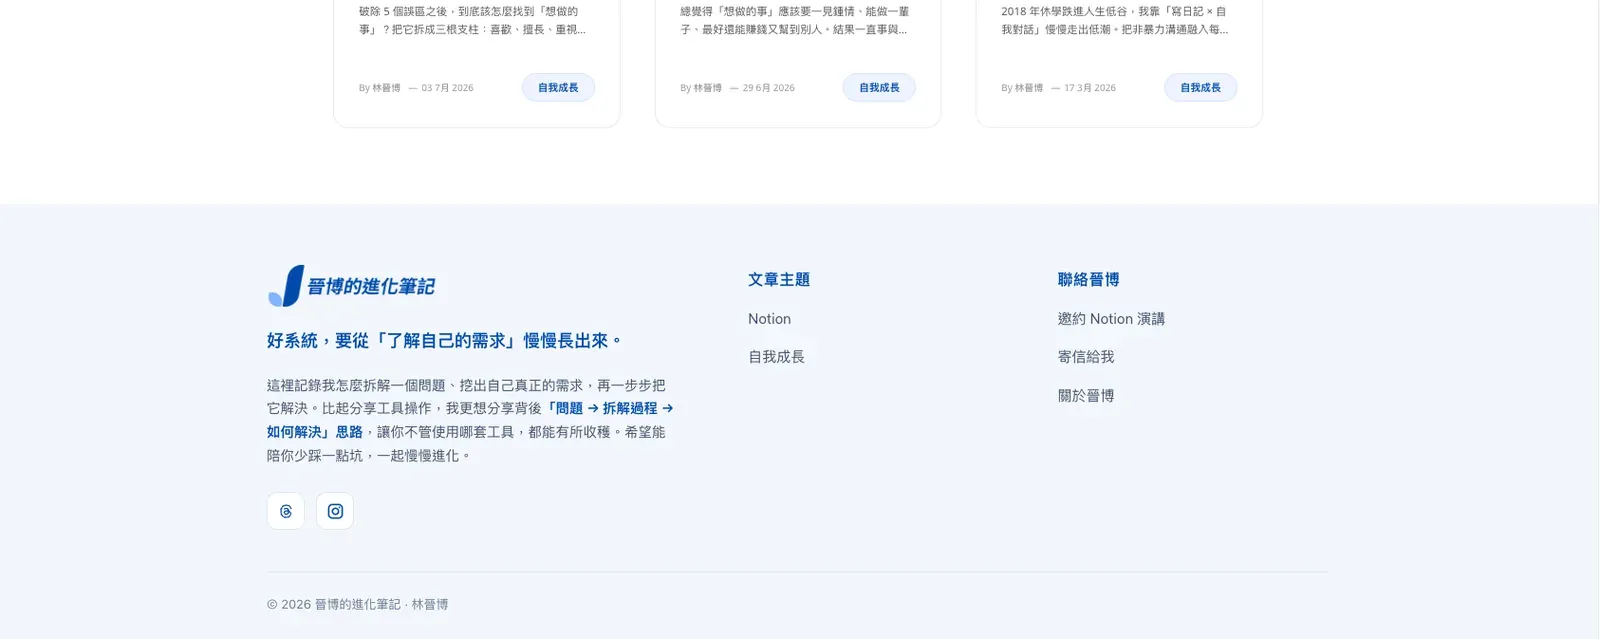Open the Threads social icon
This screenshot has height=639, width=1600.
point(285,511)
